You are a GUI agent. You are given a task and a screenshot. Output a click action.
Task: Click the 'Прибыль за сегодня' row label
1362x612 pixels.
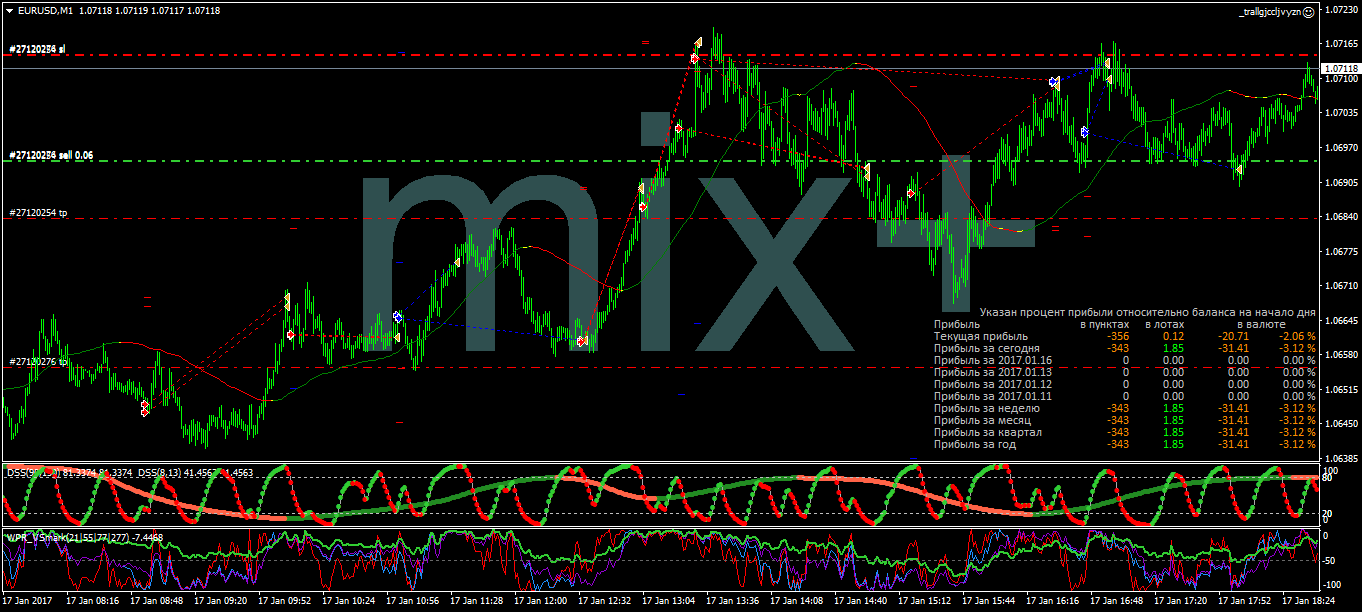coord(986,348)
